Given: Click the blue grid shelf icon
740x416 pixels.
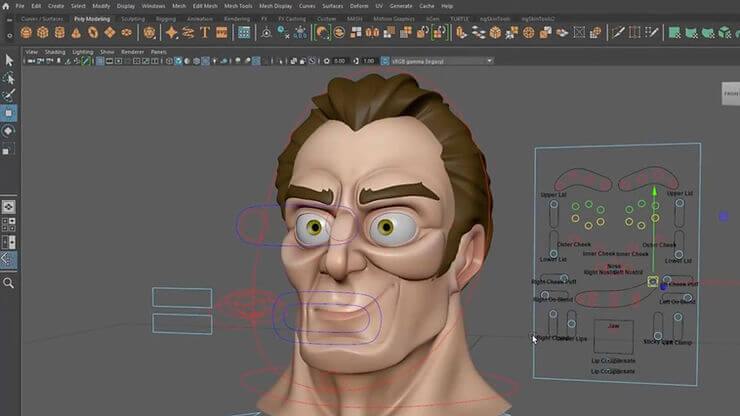Looking at the screenshot, I should pyautogui.click(x=244, y=33).
